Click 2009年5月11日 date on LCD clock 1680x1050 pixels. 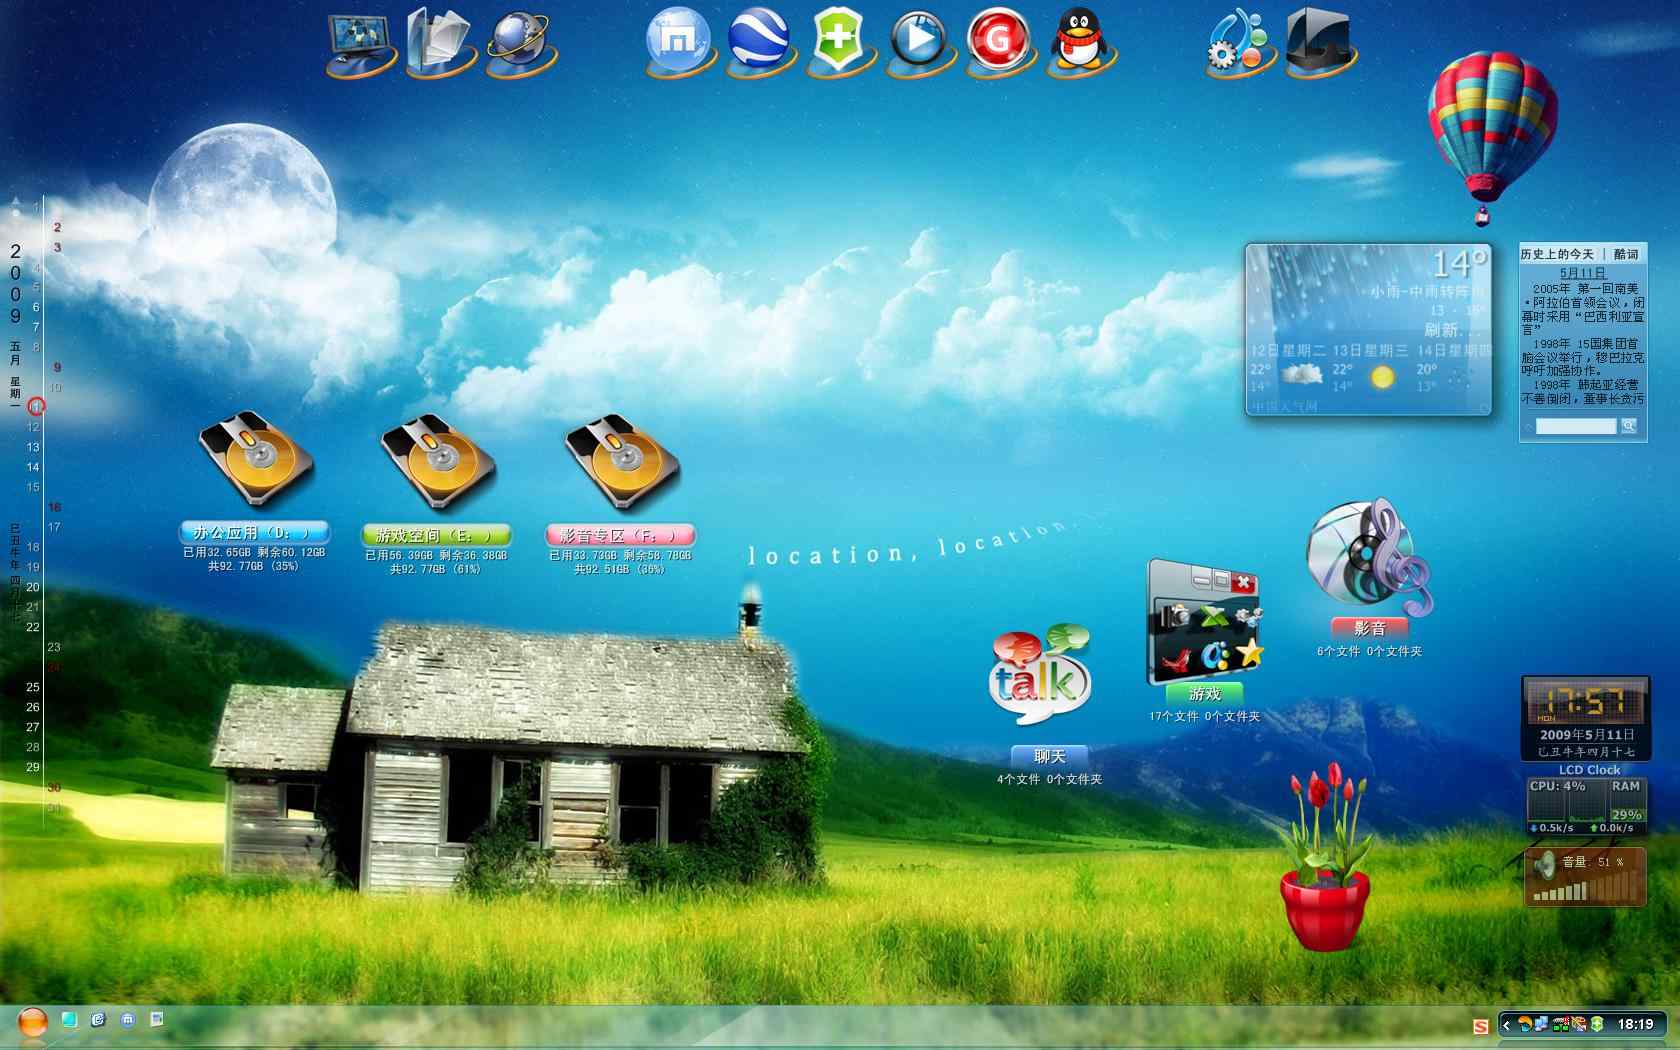click(x=1588, y=735)
